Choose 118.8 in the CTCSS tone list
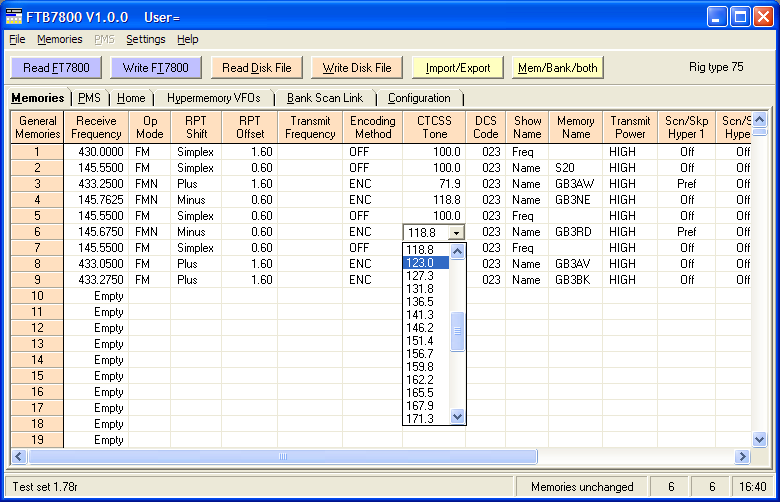Screen dimensions: 780x502 [426, 250]
